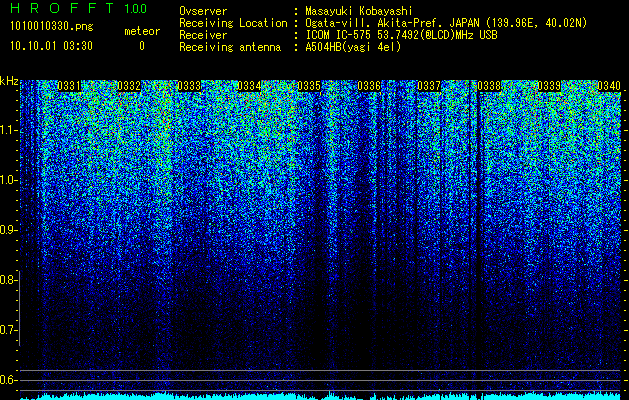Click the Ovserver field label
This screenshot has height=400, width=629.
tap(203, 11)
